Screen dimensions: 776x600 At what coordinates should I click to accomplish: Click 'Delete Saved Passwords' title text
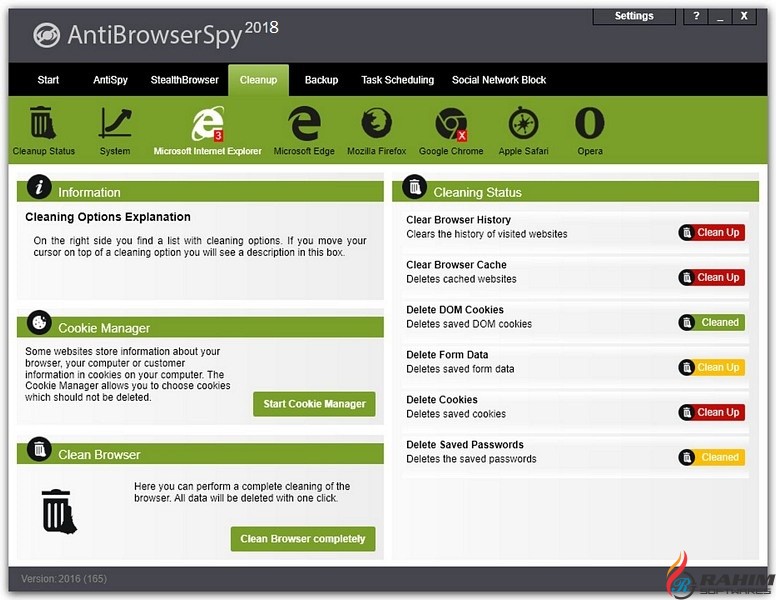click(x=465, y=445)
